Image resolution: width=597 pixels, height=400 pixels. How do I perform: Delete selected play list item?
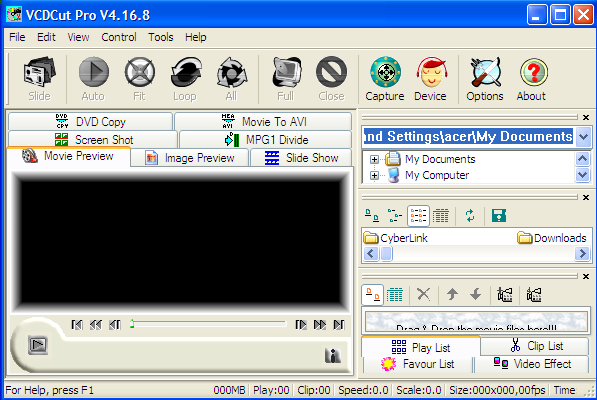(x=423, y=295)
